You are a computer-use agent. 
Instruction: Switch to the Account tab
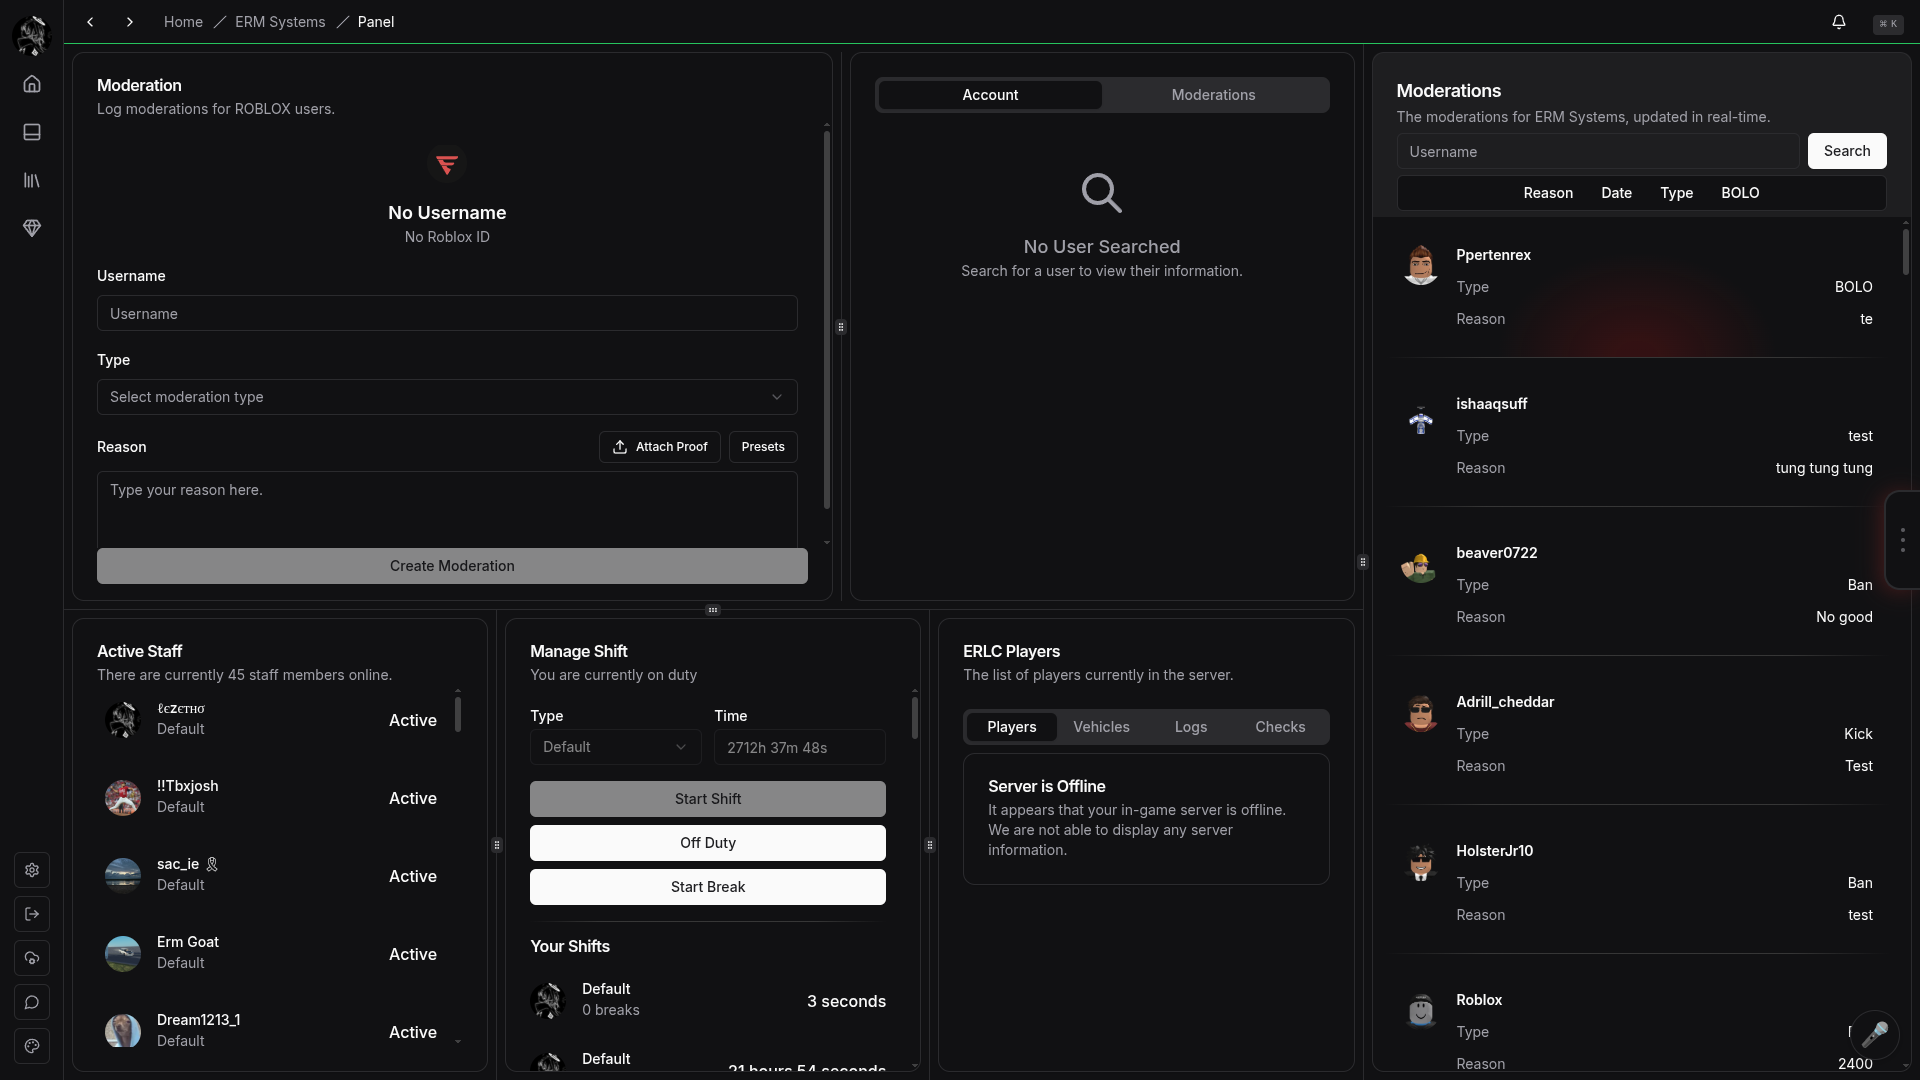pos(990,95)
